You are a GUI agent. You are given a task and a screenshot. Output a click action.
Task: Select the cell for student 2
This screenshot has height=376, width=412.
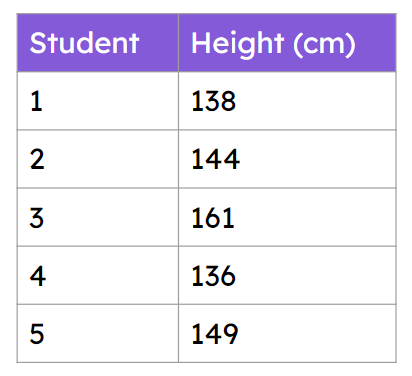coord(98,159)
